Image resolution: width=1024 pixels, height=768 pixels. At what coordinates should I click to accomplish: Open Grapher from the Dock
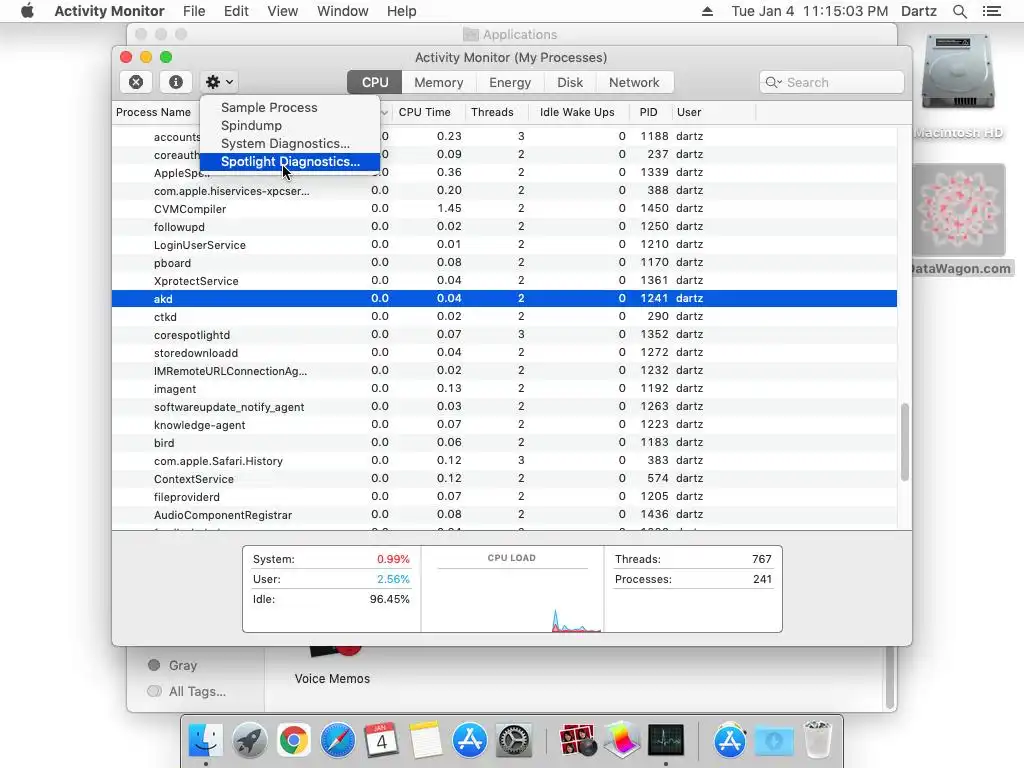(x=622, y=741)
